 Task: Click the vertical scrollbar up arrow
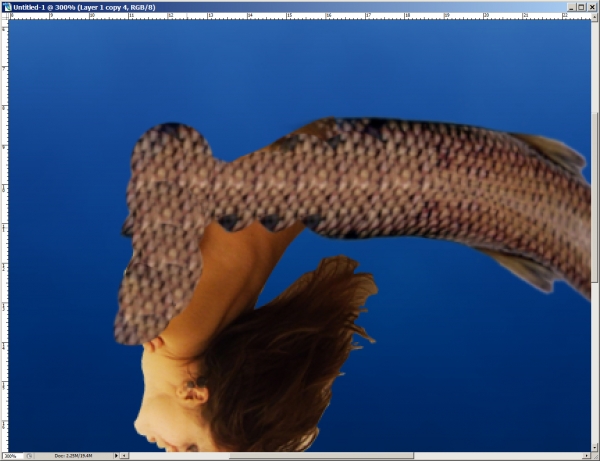click(595, 16)
